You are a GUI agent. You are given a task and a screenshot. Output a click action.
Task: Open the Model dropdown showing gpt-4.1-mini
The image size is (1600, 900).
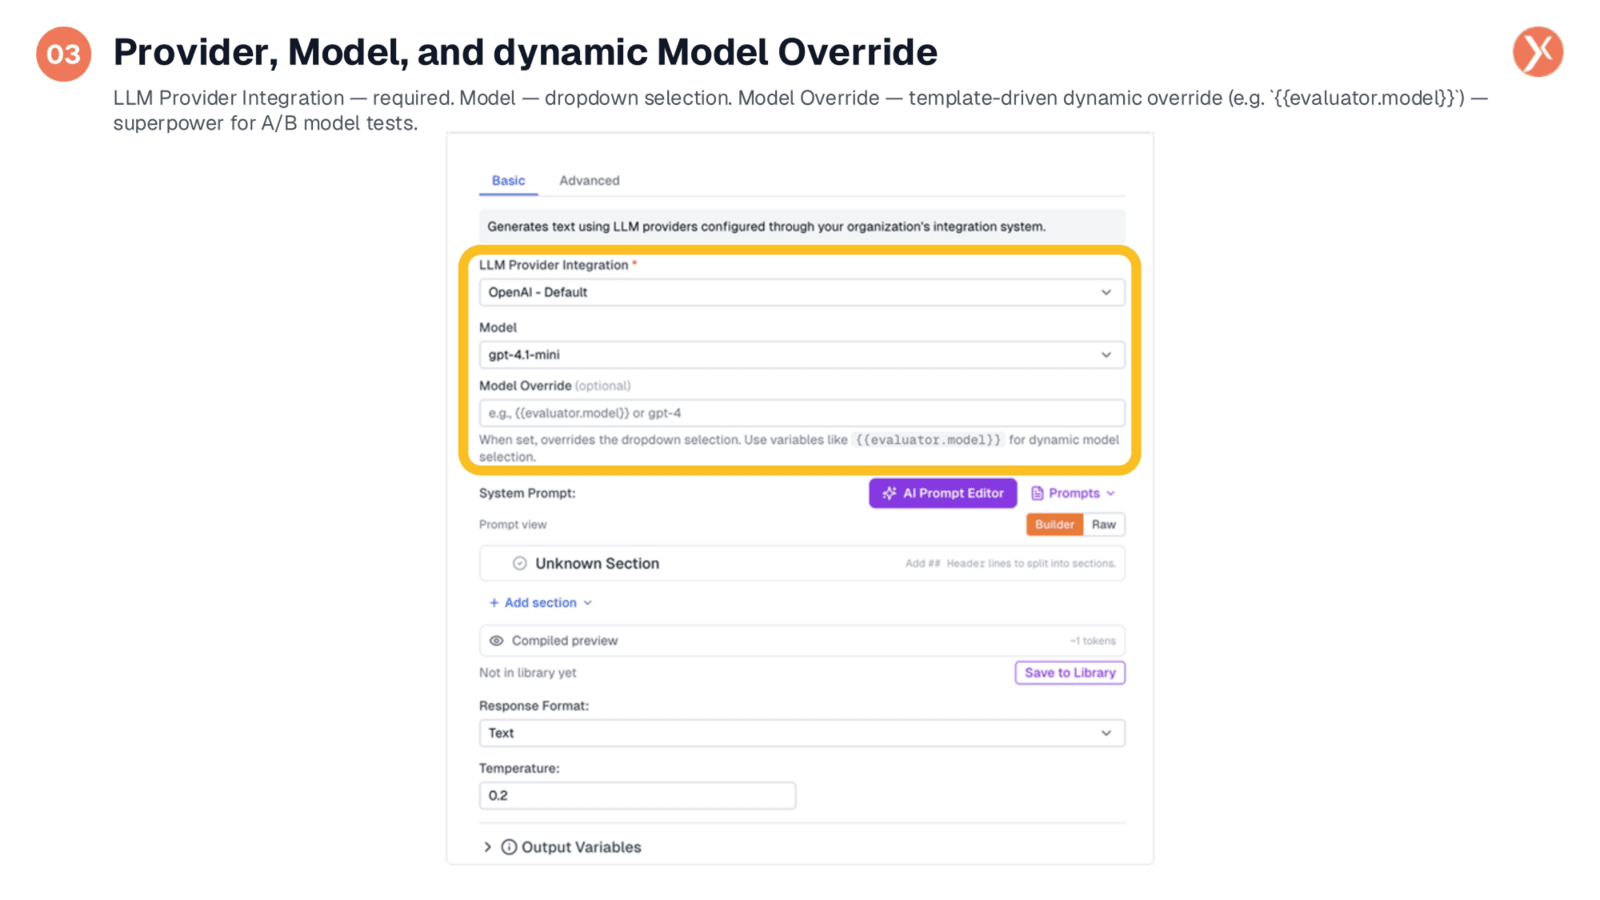pyautogui.click(x=802, y=354)
